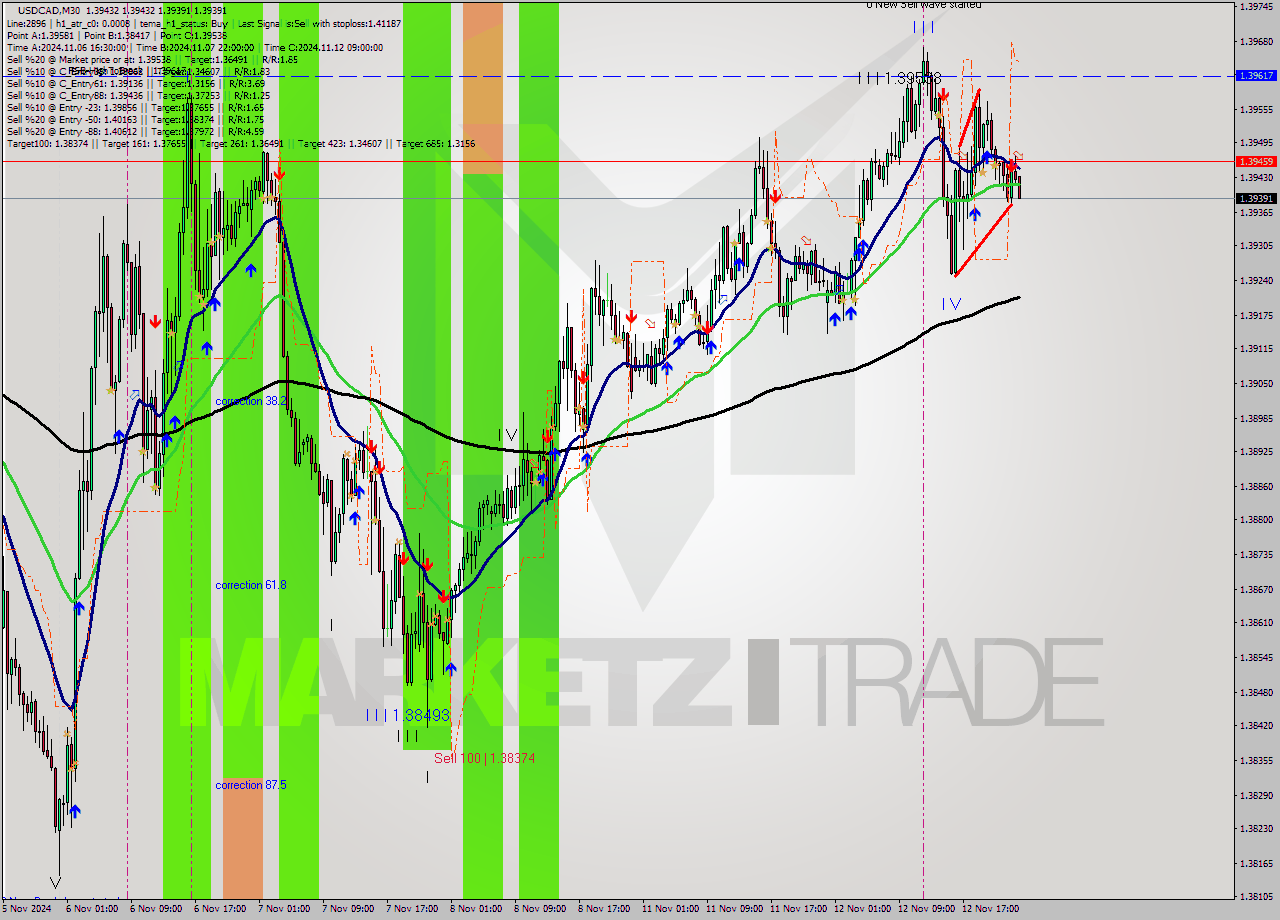Select the blue 1.39617 price tag
This screenshot has width=1280, height=920.
pos(1256,75)
